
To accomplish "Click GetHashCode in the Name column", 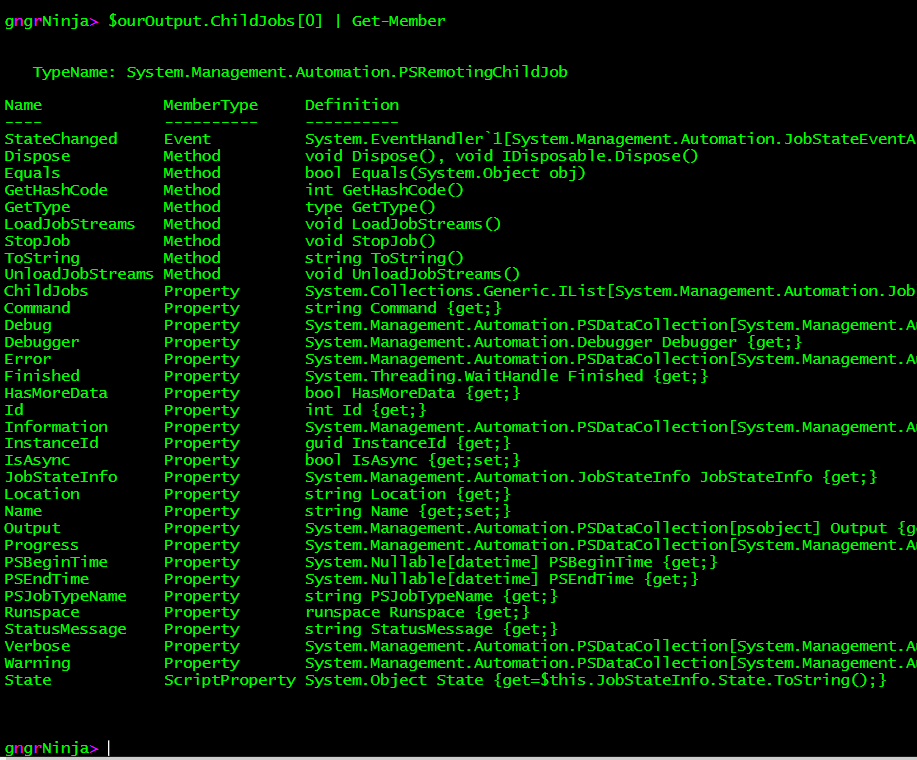I will point(56,190).
